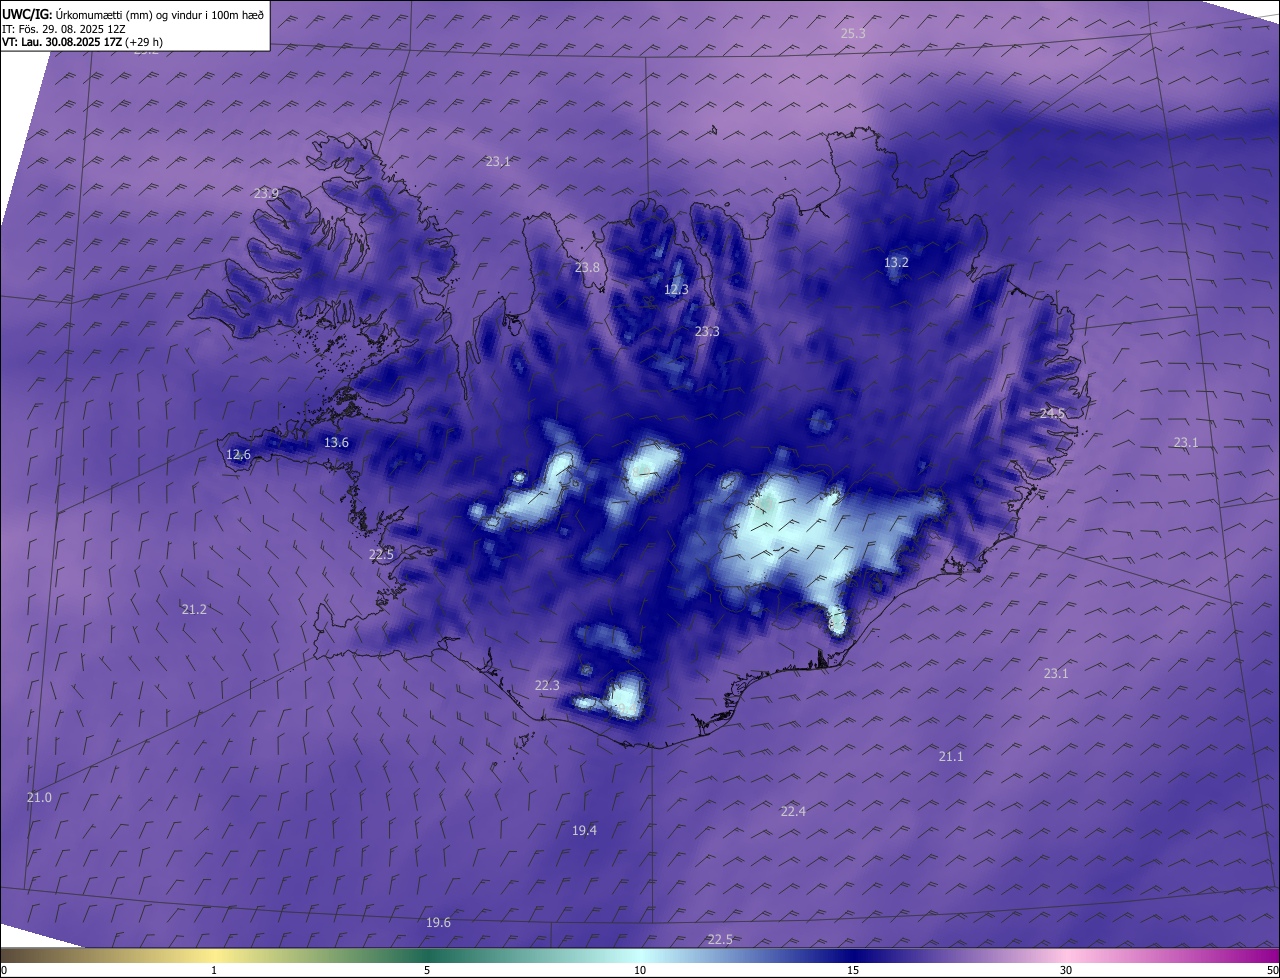Click the 23.8 value on the map
1280x978 pixels.
587,268
